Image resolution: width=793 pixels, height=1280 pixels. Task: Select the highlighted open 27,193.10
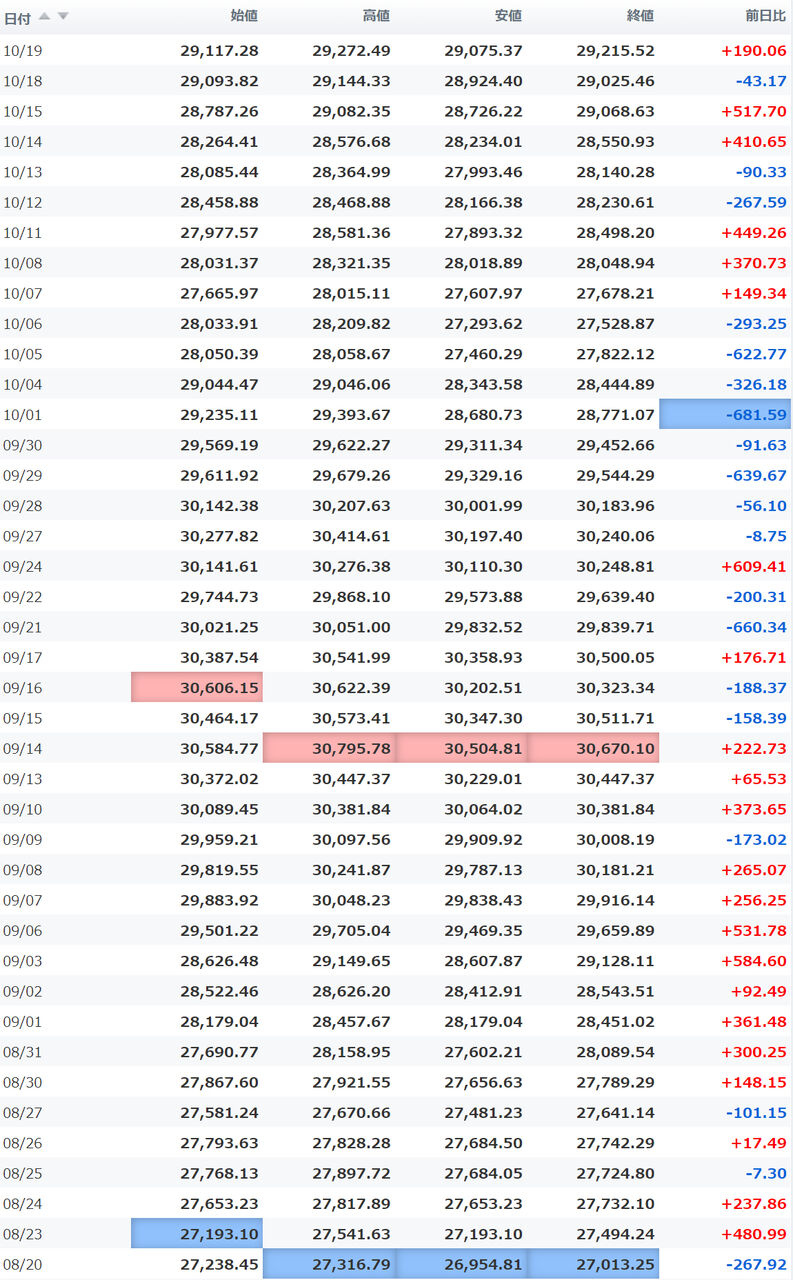pyautogui.click(x=197, y=1234)
